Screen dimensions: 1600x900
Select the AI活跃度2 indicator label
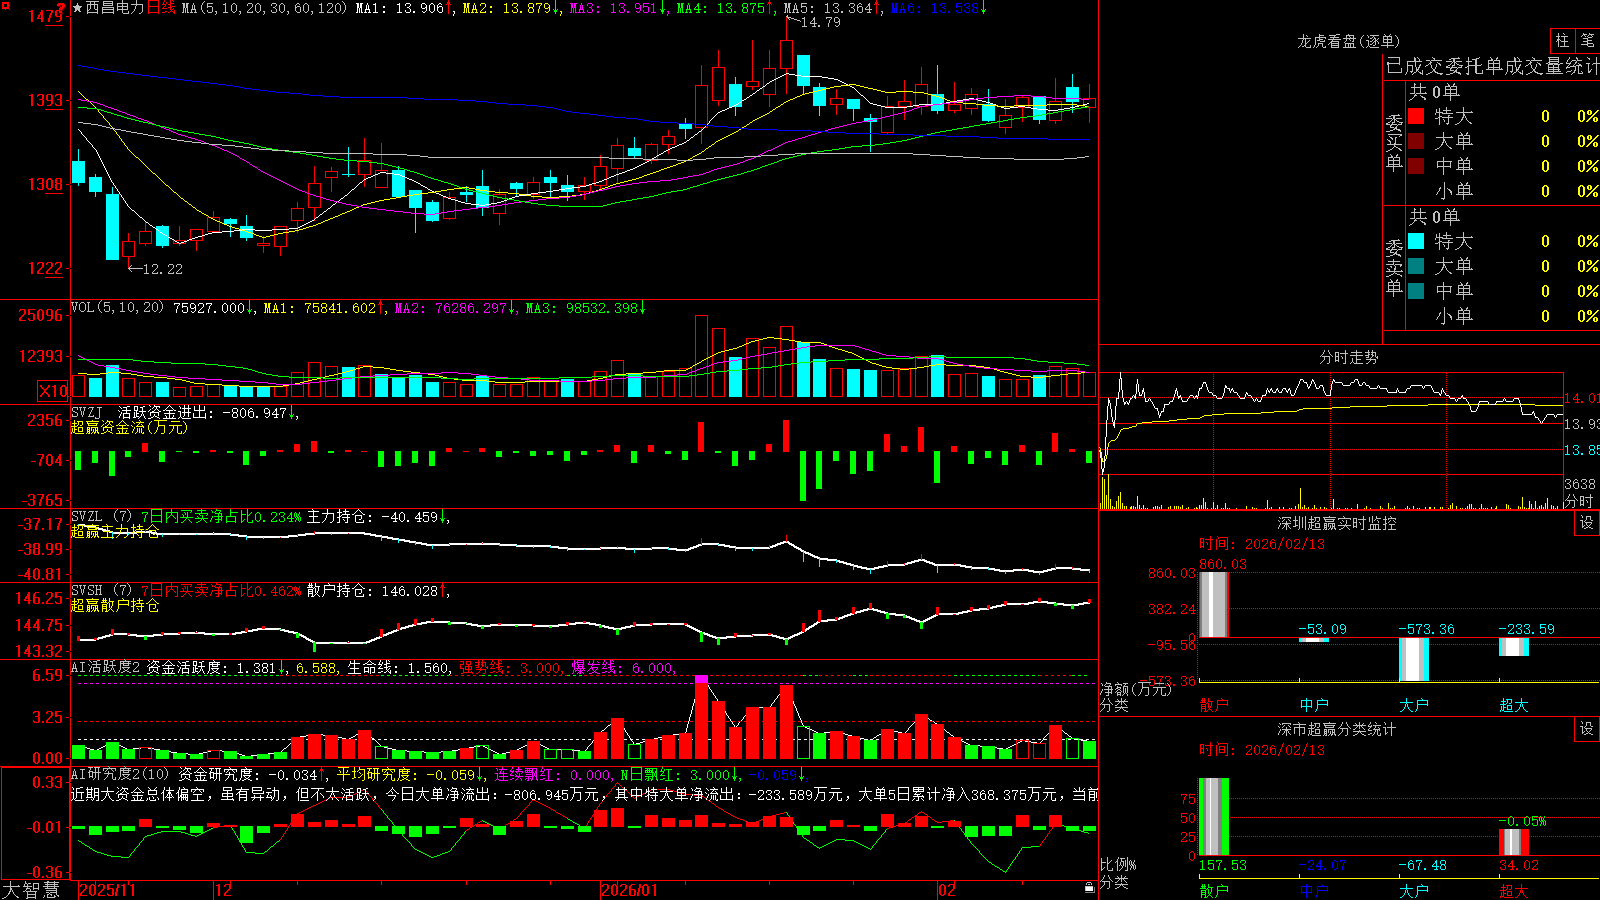point(105,668)
